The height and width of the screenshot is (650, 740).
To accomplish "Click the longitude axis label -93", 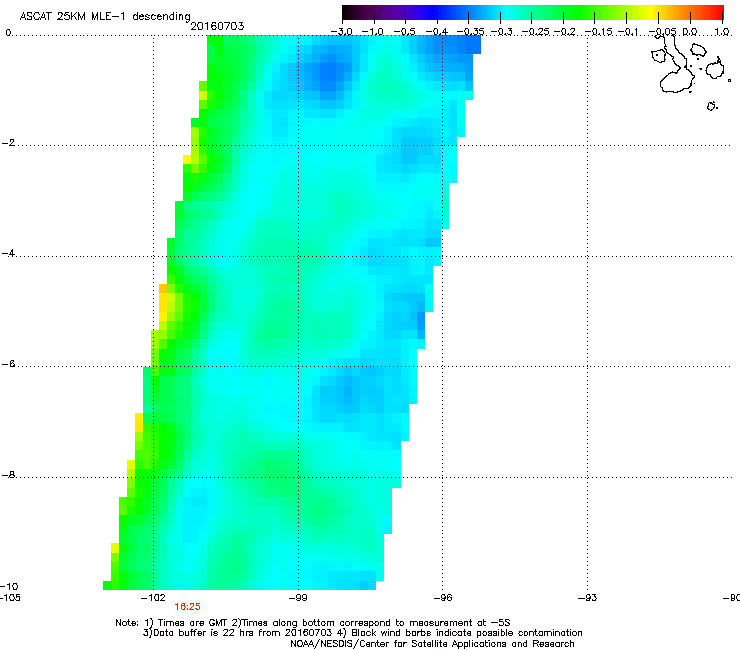I will point(588,598).
